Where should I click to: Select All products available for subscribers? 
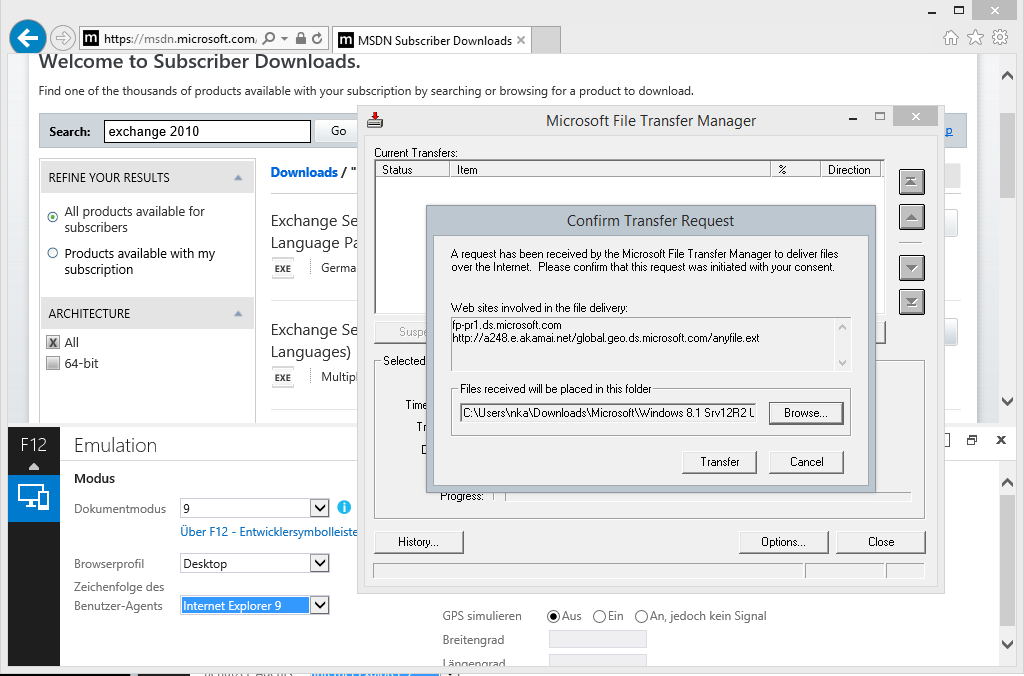[x=53, y=217]
